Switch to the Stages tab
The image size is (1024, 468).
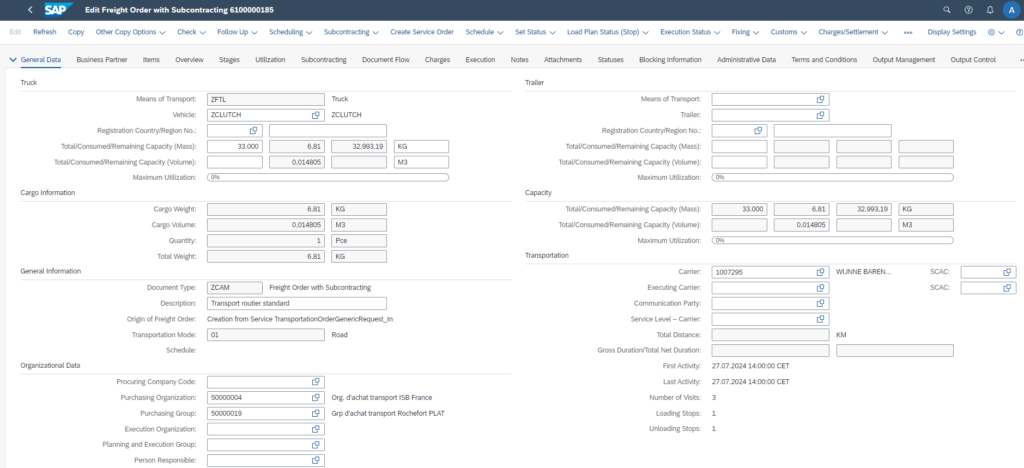click(229, 60)
